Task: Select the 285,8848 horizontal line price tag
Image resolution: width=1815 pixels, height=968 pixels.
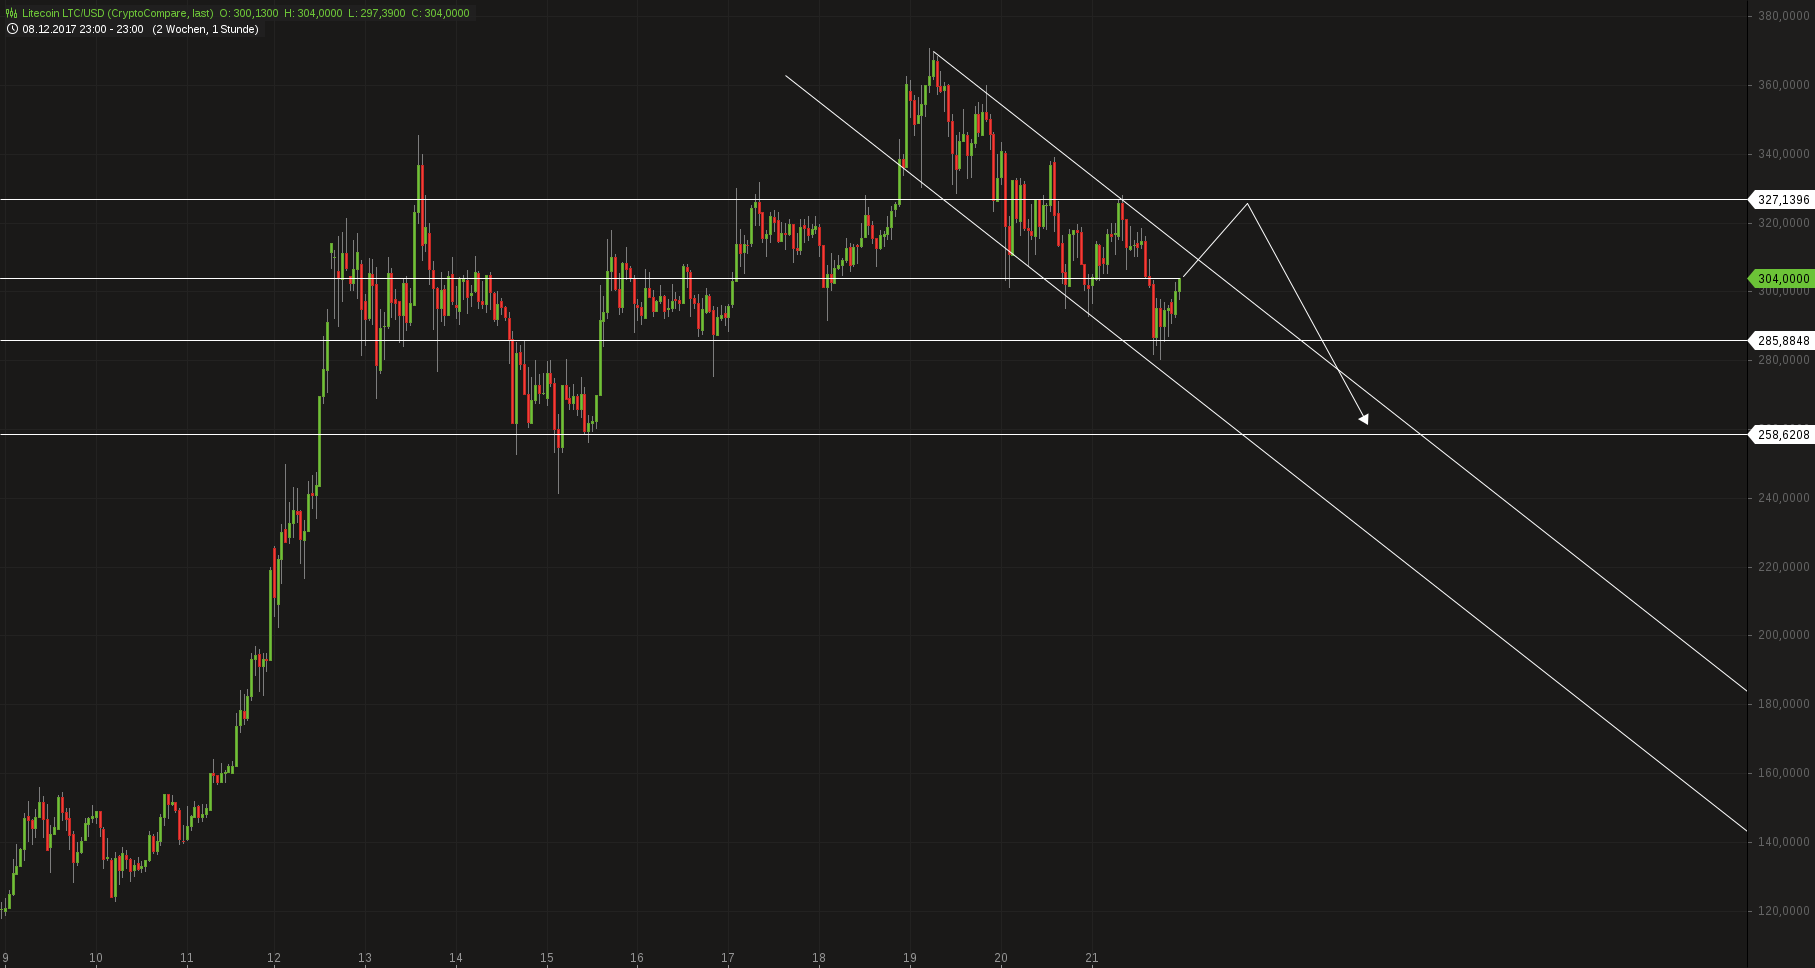Action: 1781,341
